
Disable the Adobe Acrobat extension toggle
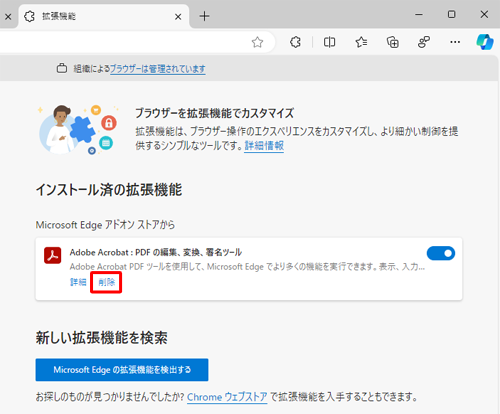441,253
